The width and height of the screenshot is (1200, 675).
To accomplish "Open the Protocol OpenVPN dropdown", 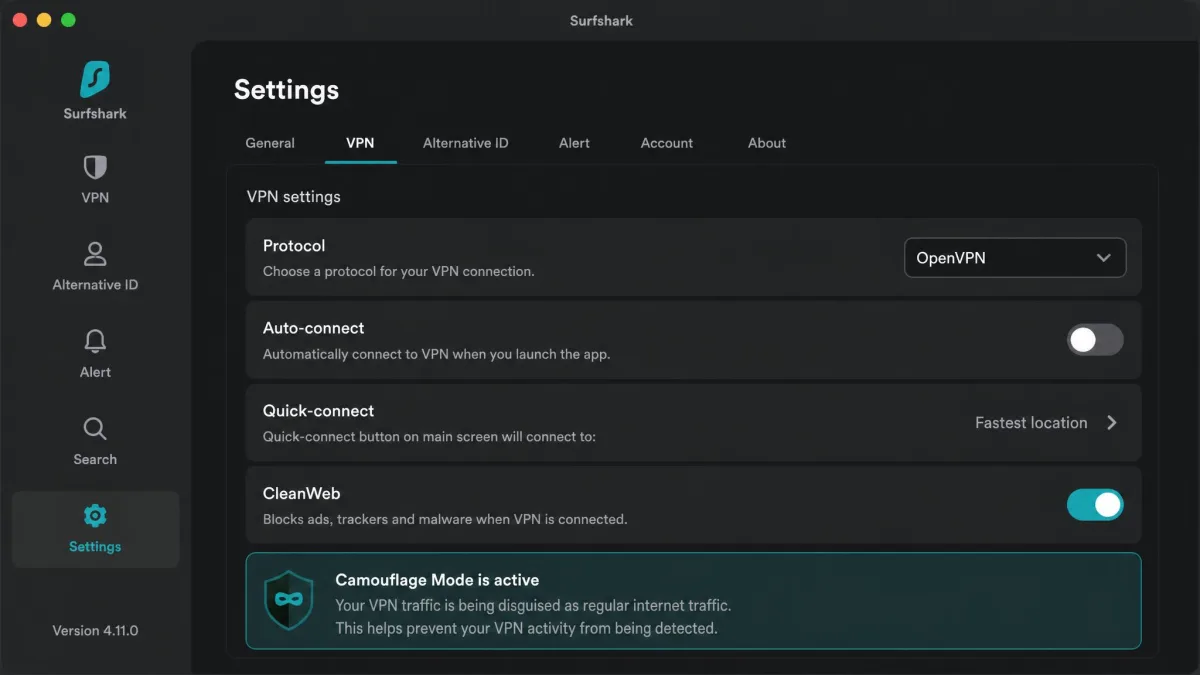I will coord(1015,258).
